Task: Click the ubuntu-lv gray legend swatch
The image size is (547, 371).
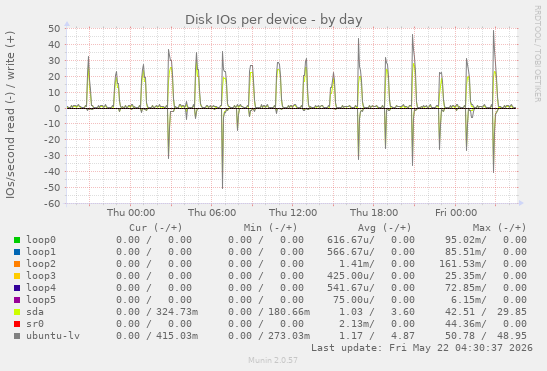Action: click(x=17, y=336)
